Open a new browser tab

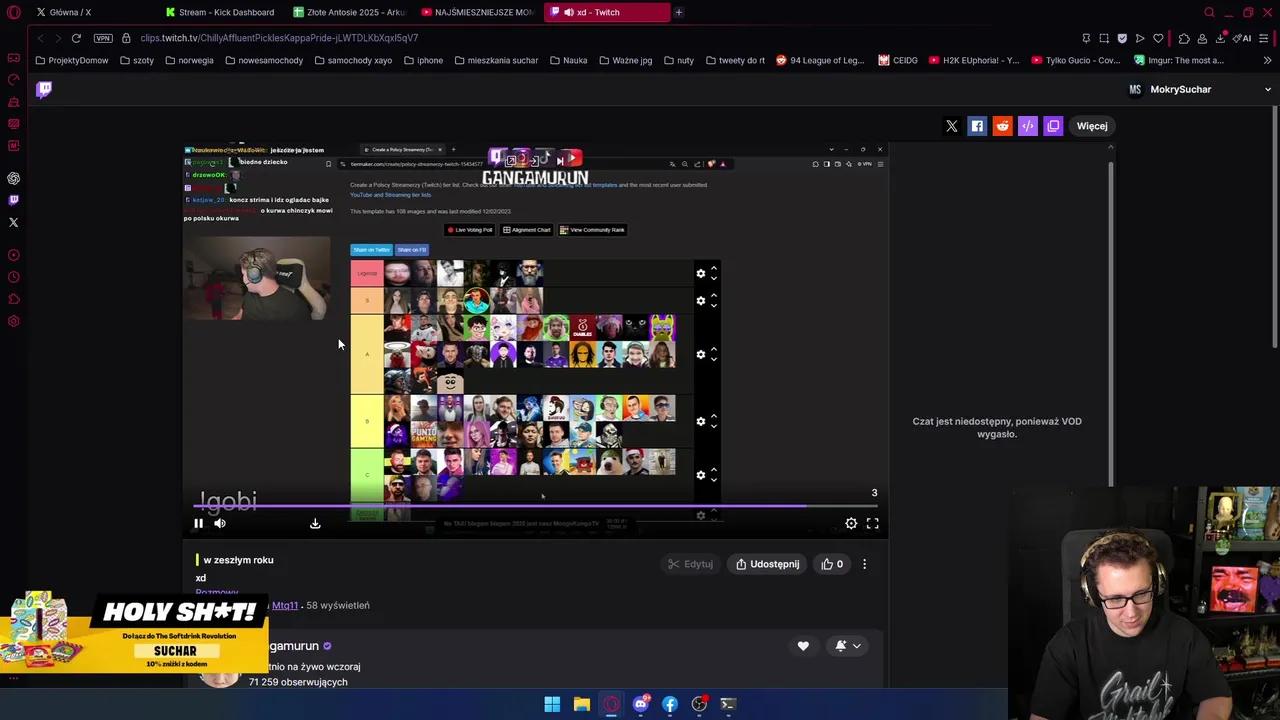678,12
